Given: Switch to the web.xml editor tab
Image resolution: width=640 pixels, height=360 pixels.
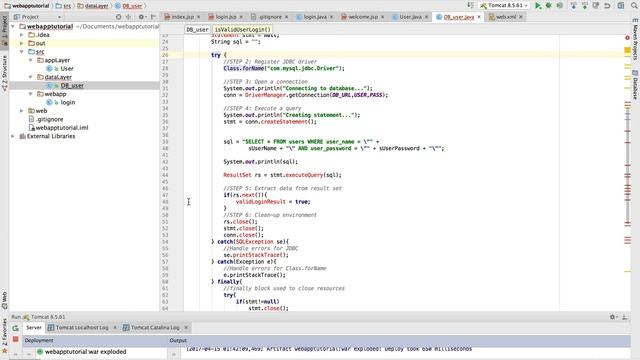Looking at the screenshot, I should click(x=505, y=17).
